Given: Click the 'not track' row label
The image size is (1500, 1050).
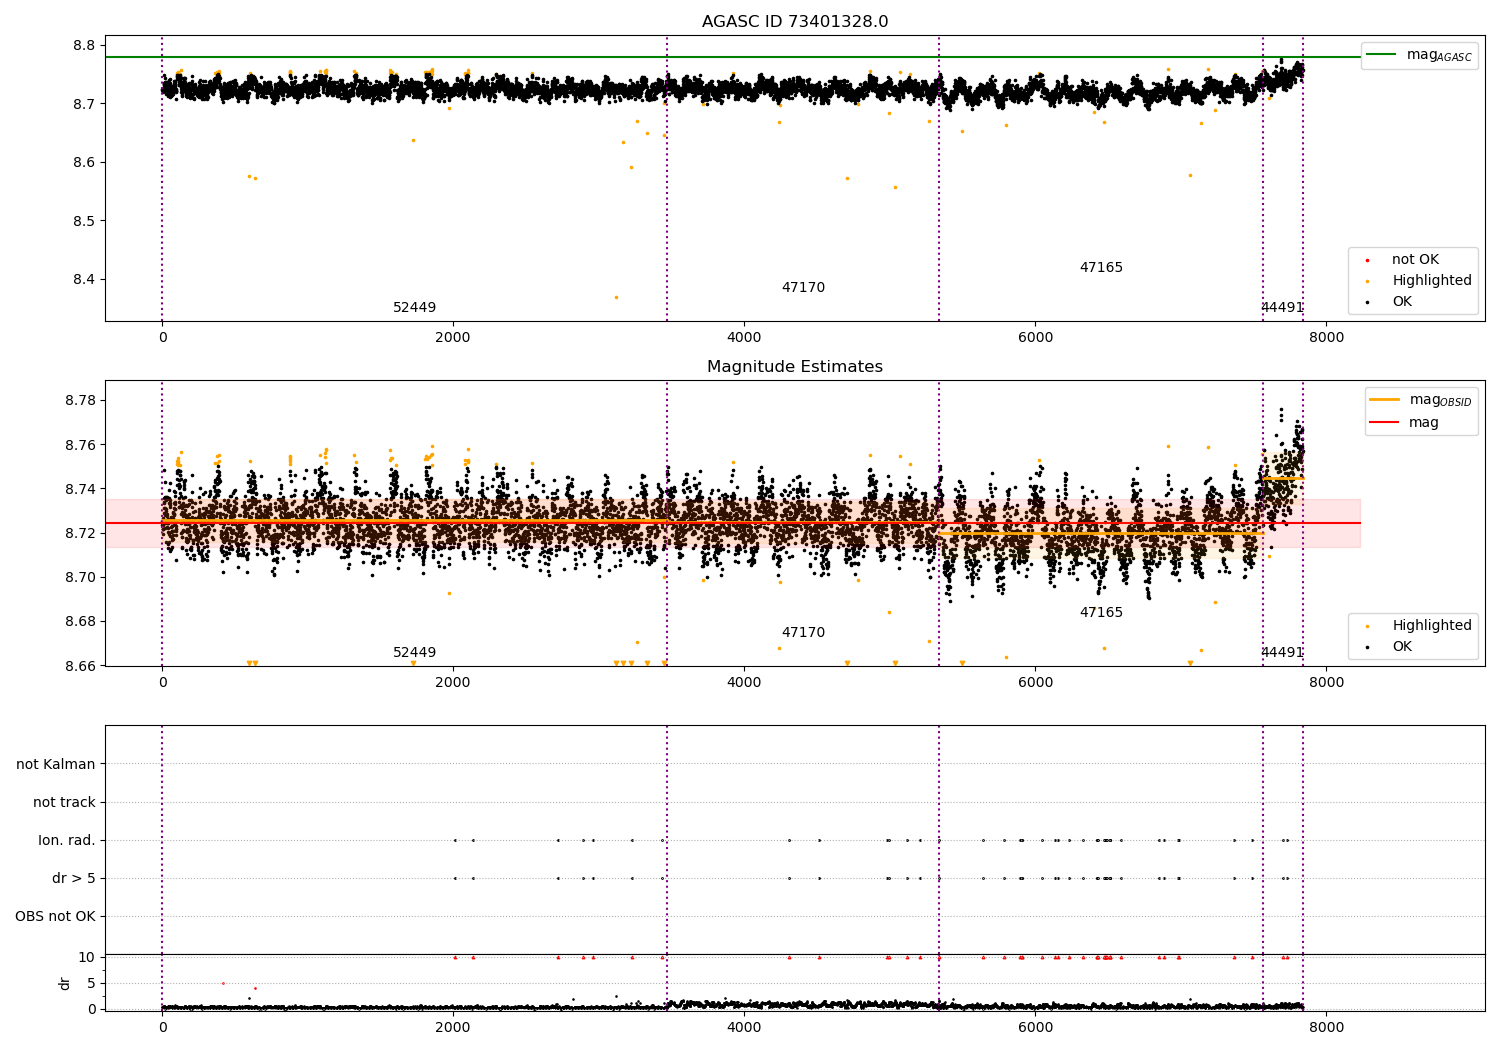Looking at the screenshot, I should click(64, 803).
